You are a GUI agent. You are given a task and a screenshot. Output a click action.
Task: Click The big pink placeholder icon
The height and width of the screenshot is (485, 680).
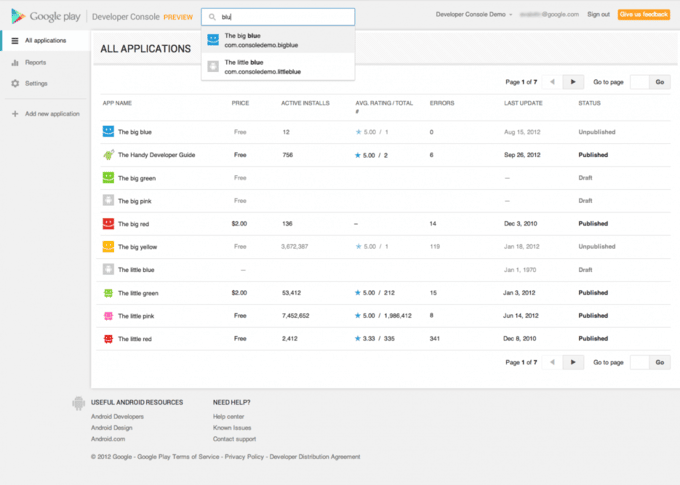point(108,200)
